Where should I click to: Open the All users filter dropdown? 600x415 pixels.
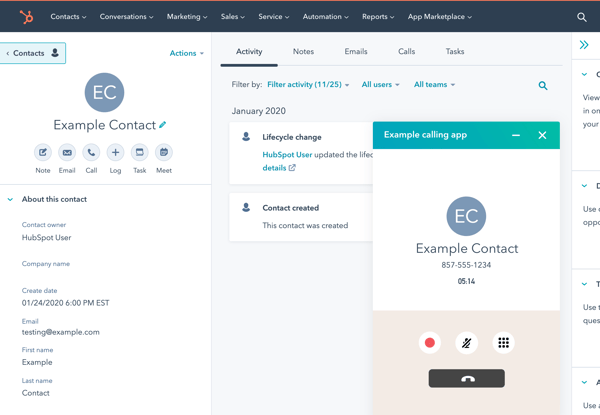[x=380, y=85]
